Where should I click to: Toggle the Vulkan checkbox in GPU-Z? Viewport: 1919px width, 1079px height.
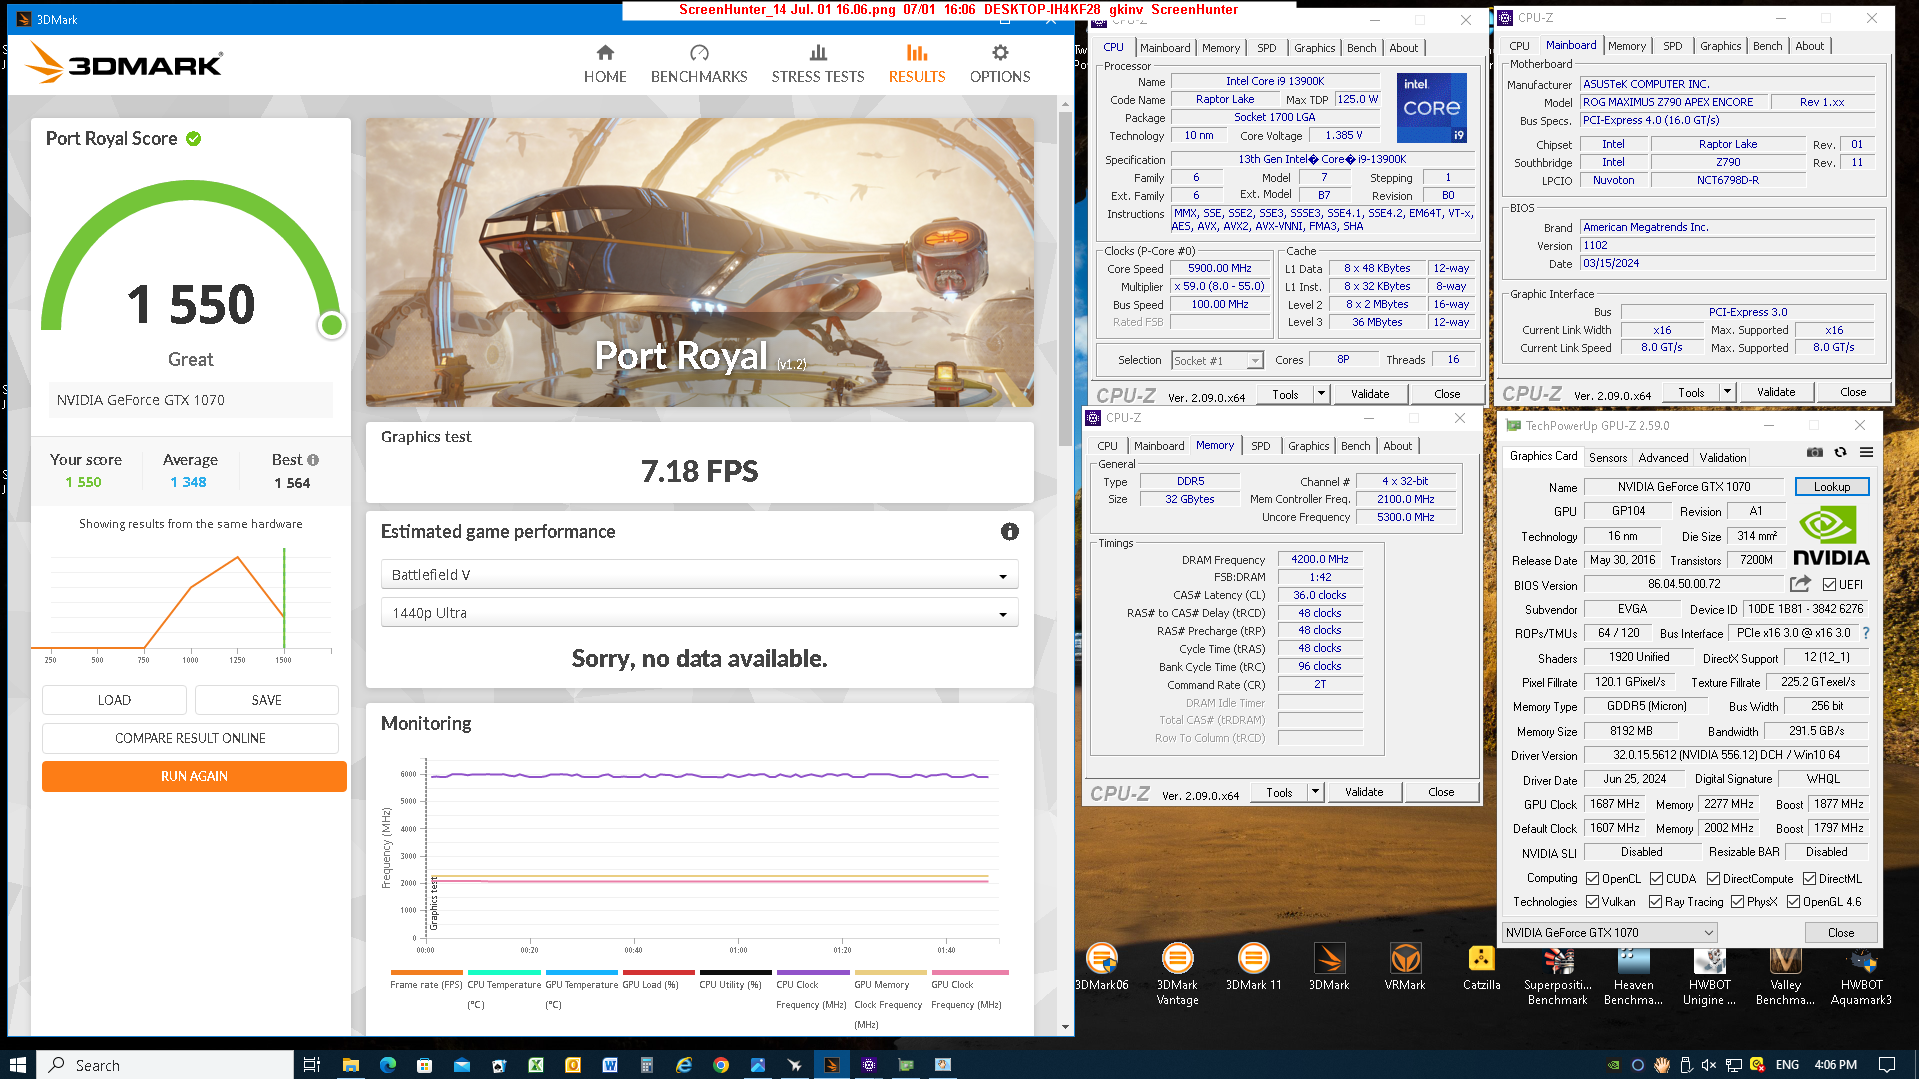[1593, 902]
